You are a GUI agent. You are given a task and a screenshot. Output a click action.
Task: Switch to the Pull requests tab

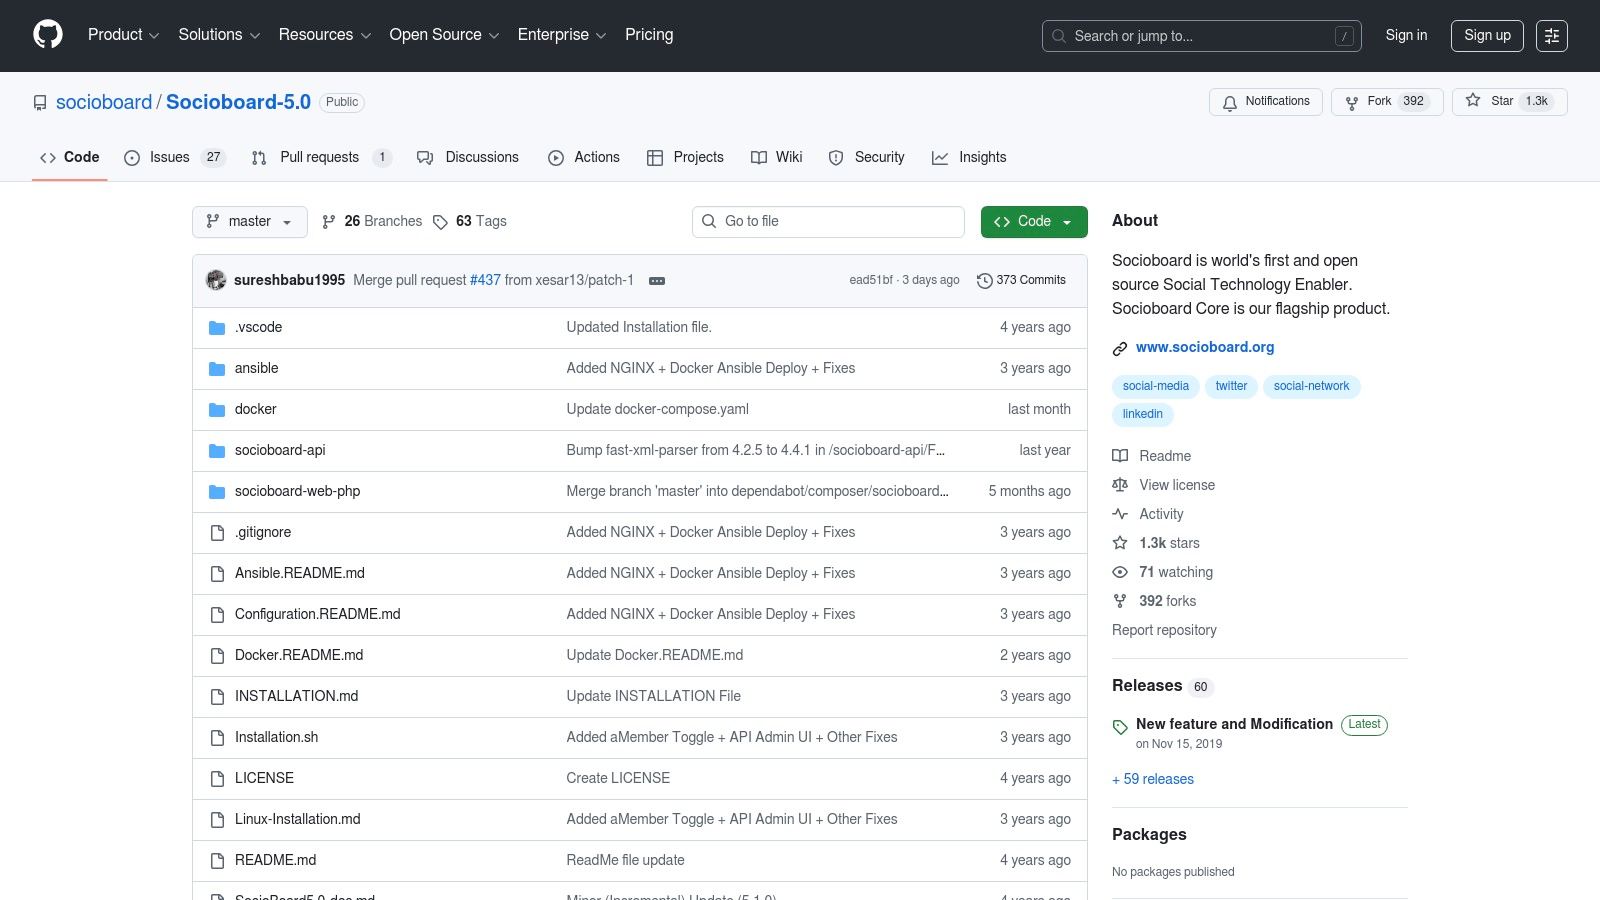321,158
